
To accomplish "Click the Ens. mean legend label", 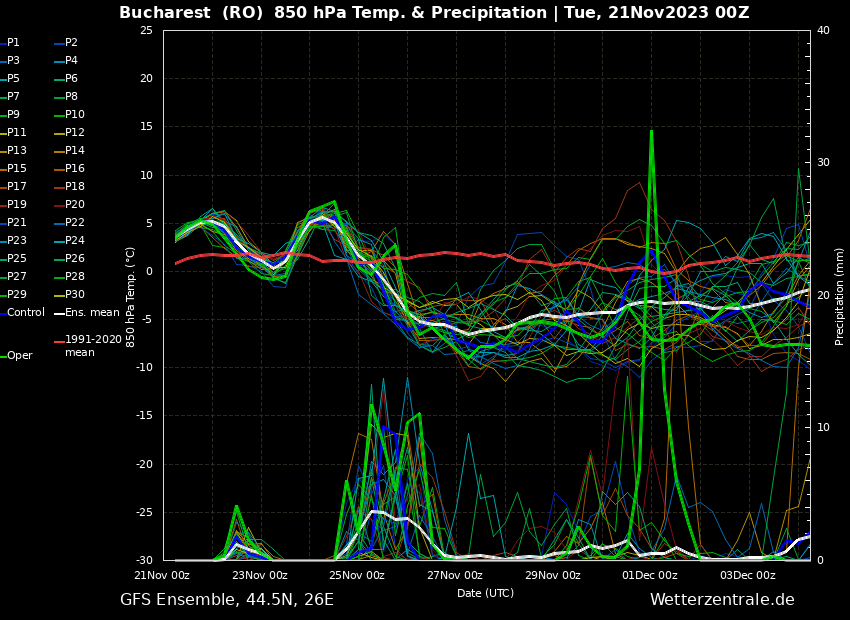I will 91,313.
